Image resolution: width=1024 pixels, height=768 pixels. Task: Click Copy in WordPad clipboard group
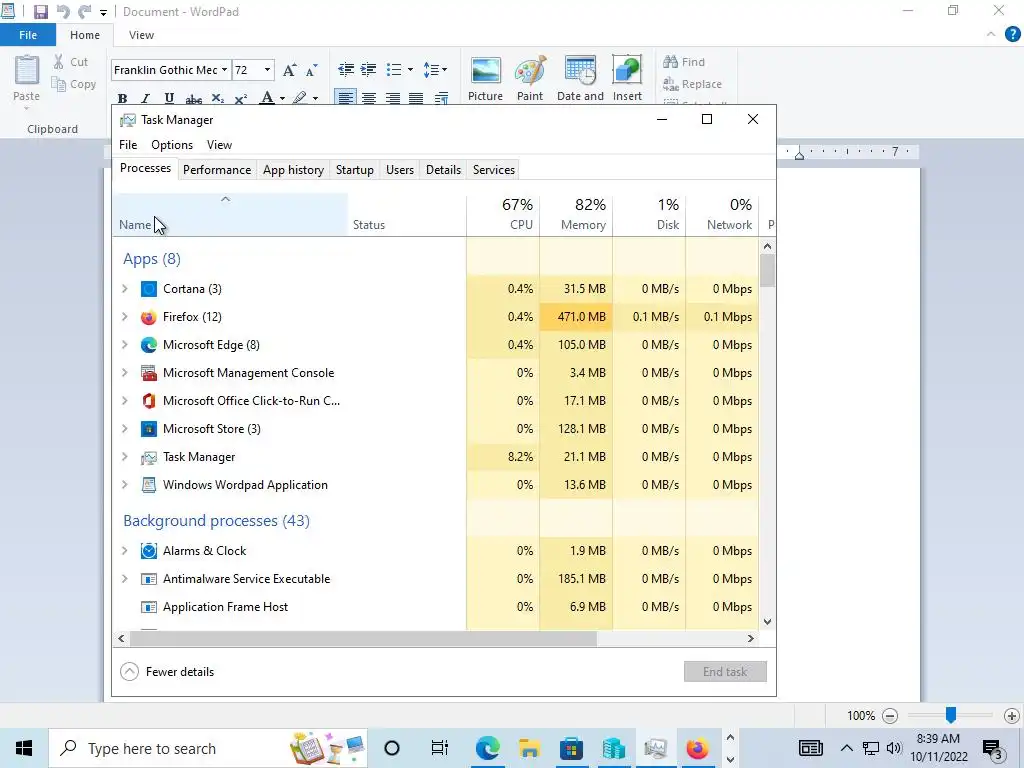pyautogui.click(x=74, y=84)
